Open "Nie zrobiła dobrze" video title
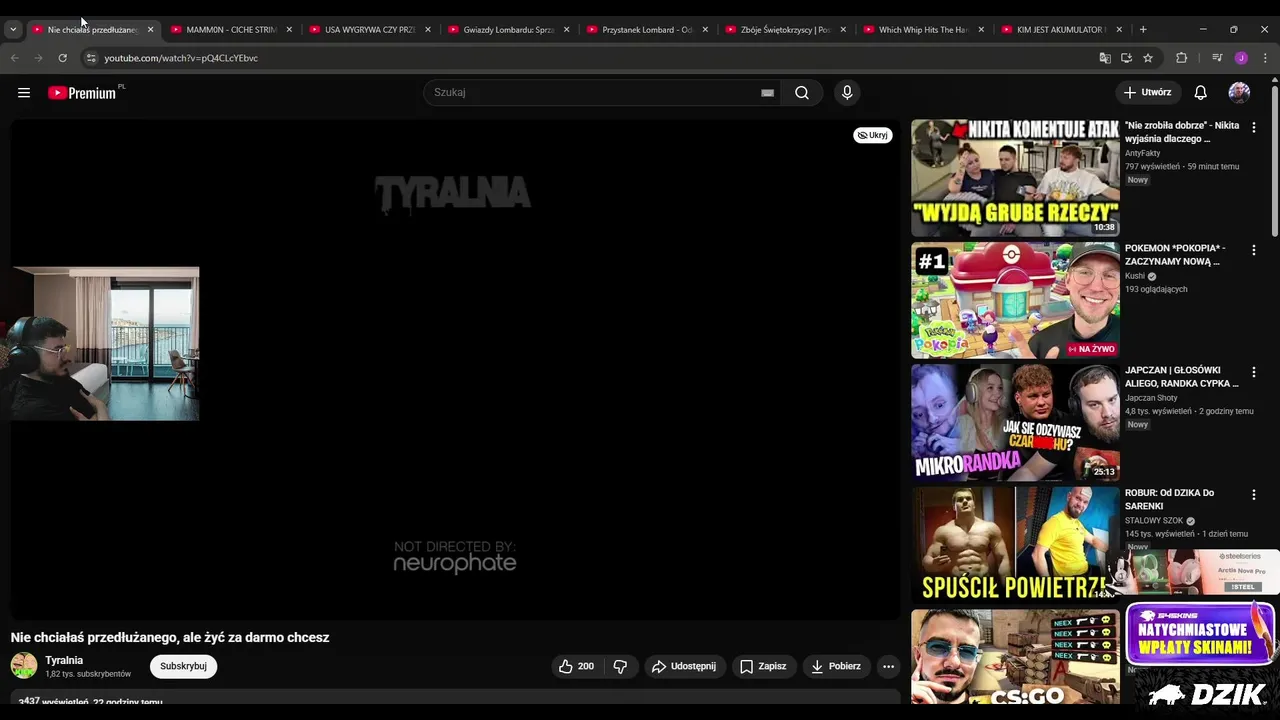Image resolution: width=1280 pixels, height=720 pixels. click(1182, 132)
